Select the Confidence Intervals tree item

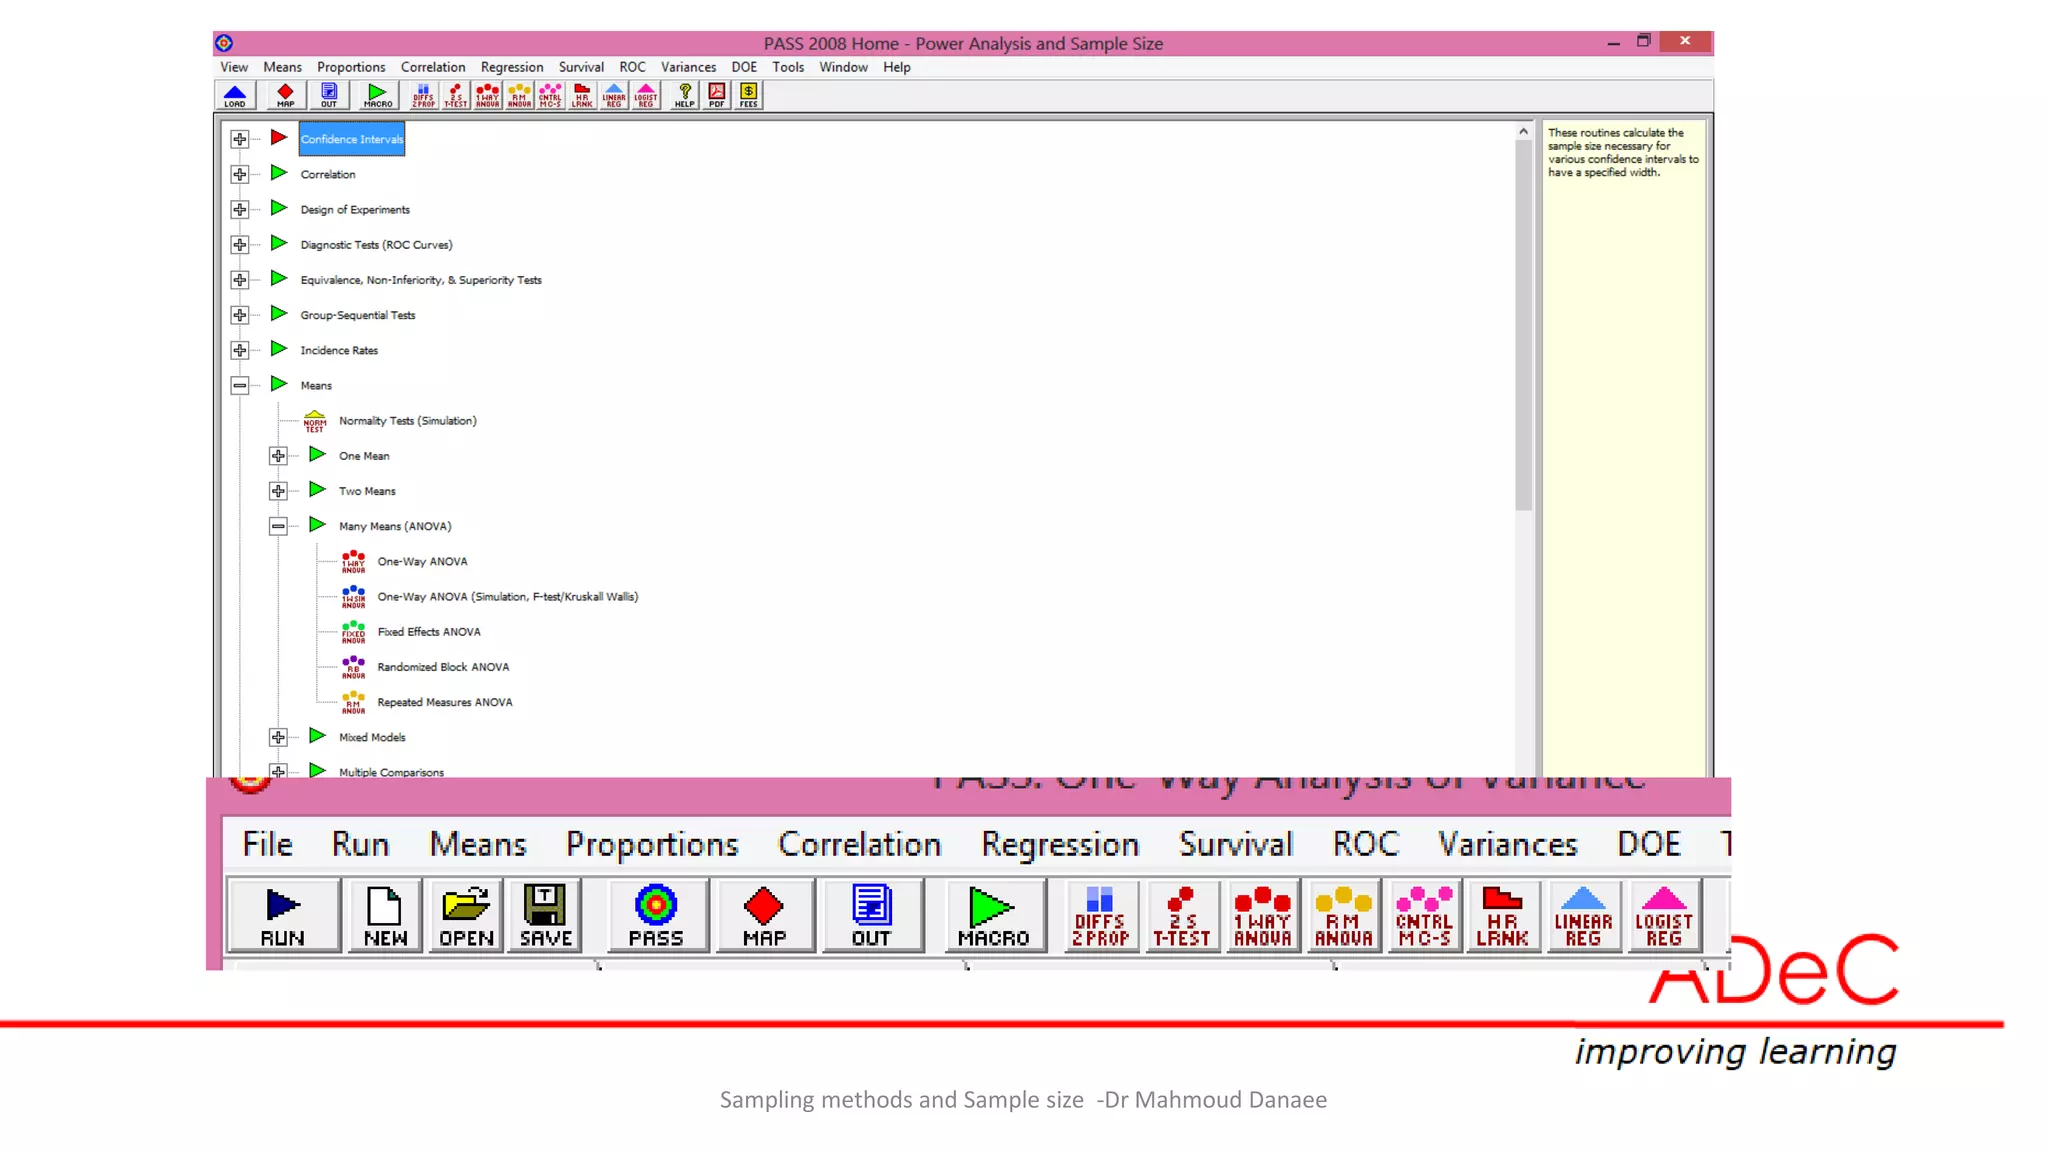(x=352, y=139)
